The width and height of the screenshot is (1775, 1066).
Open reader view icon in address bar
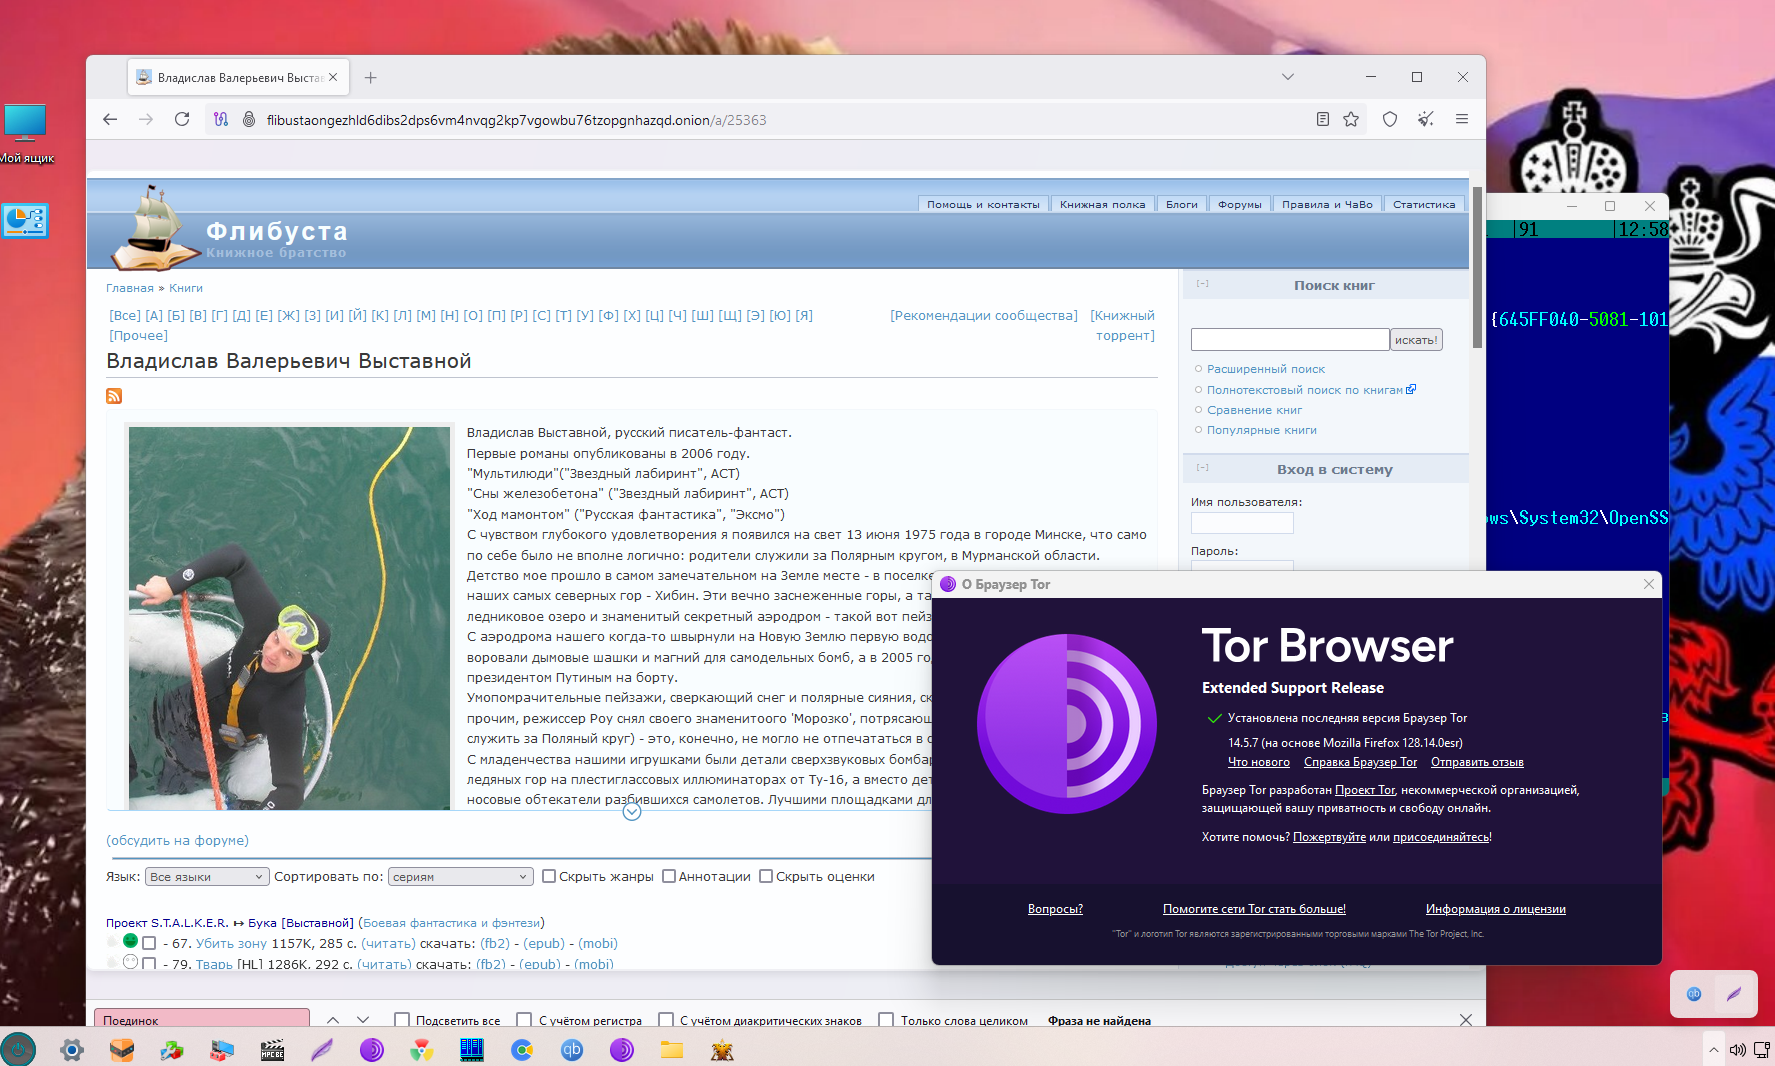click(x=1322, y=120)
